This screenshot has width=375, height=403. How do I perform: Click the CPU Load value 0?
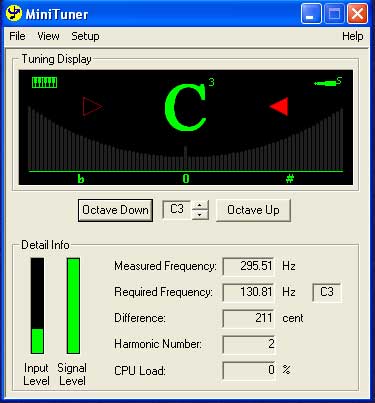click(248, 370)
